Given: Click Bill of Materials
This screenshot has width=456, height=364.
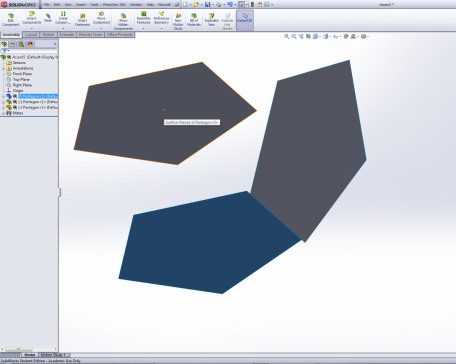Looking at the screenshot, I should pyautogui.click(x=194, y=20).
